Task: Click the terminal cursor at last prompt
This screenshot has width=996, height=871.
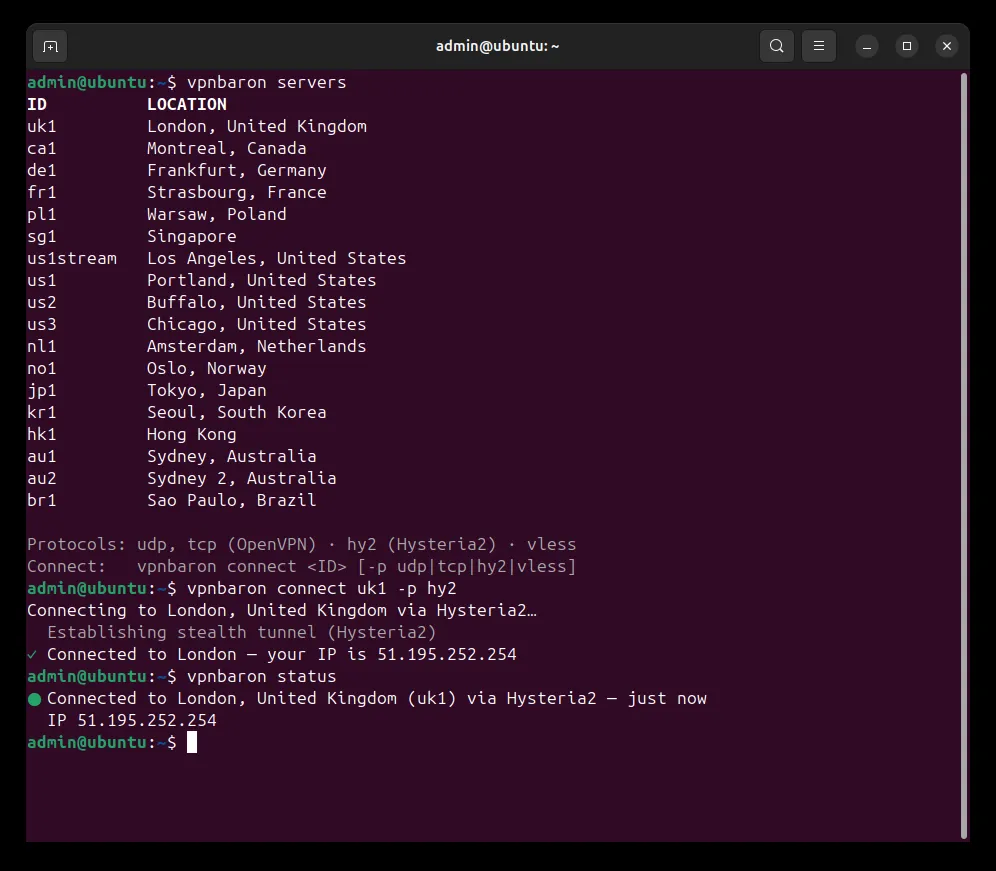Action: pos(192,742)
